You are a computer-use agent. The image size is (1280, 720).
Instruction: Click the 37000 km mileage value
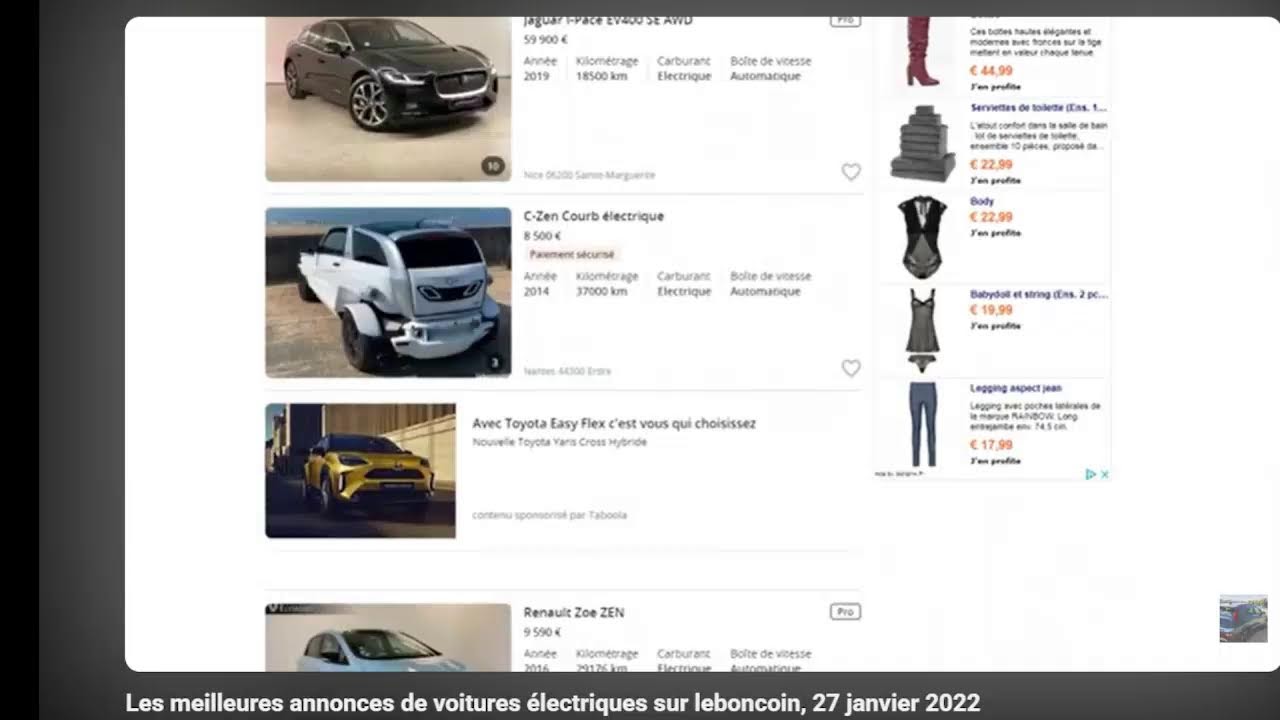602,292
